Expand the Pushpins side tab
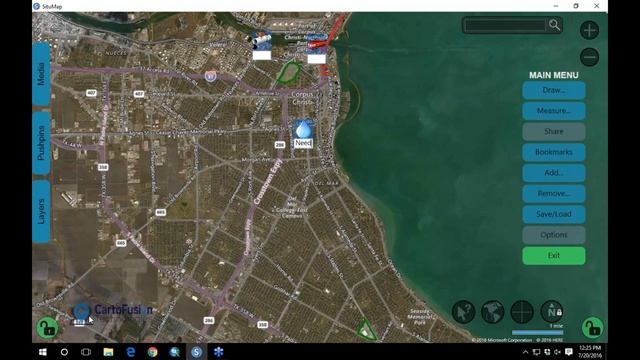The height and width of the screenshot is (360, 640). point(41,143)
